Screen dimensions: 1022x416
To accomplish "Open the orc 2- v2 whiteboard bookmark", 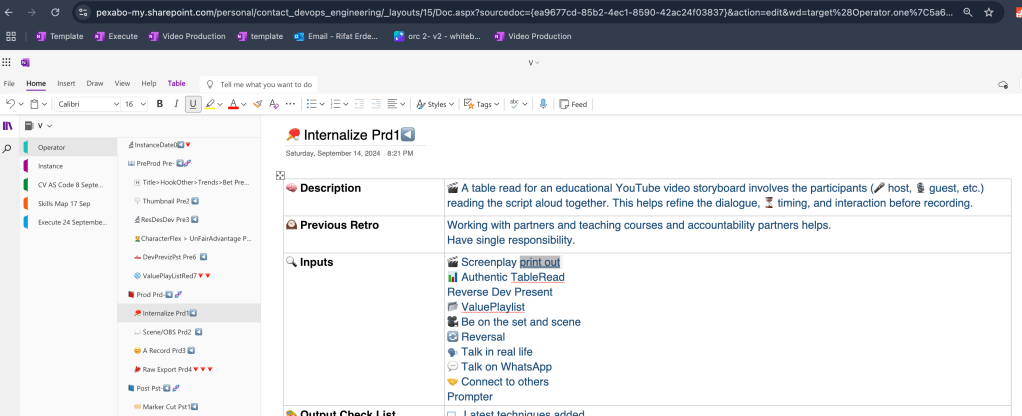I will [x=437, y=37].
